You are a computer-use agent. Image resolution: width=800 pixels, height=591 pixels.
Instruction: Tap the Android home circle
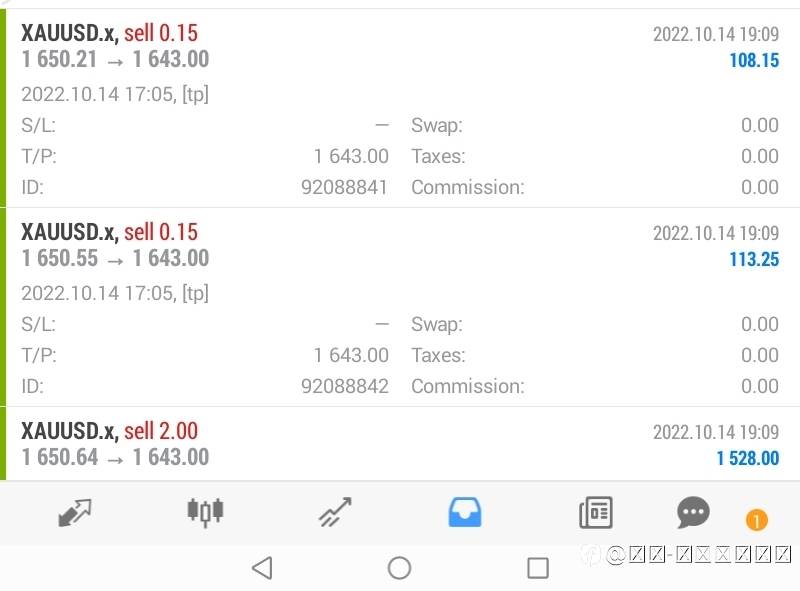coord(399,568)
